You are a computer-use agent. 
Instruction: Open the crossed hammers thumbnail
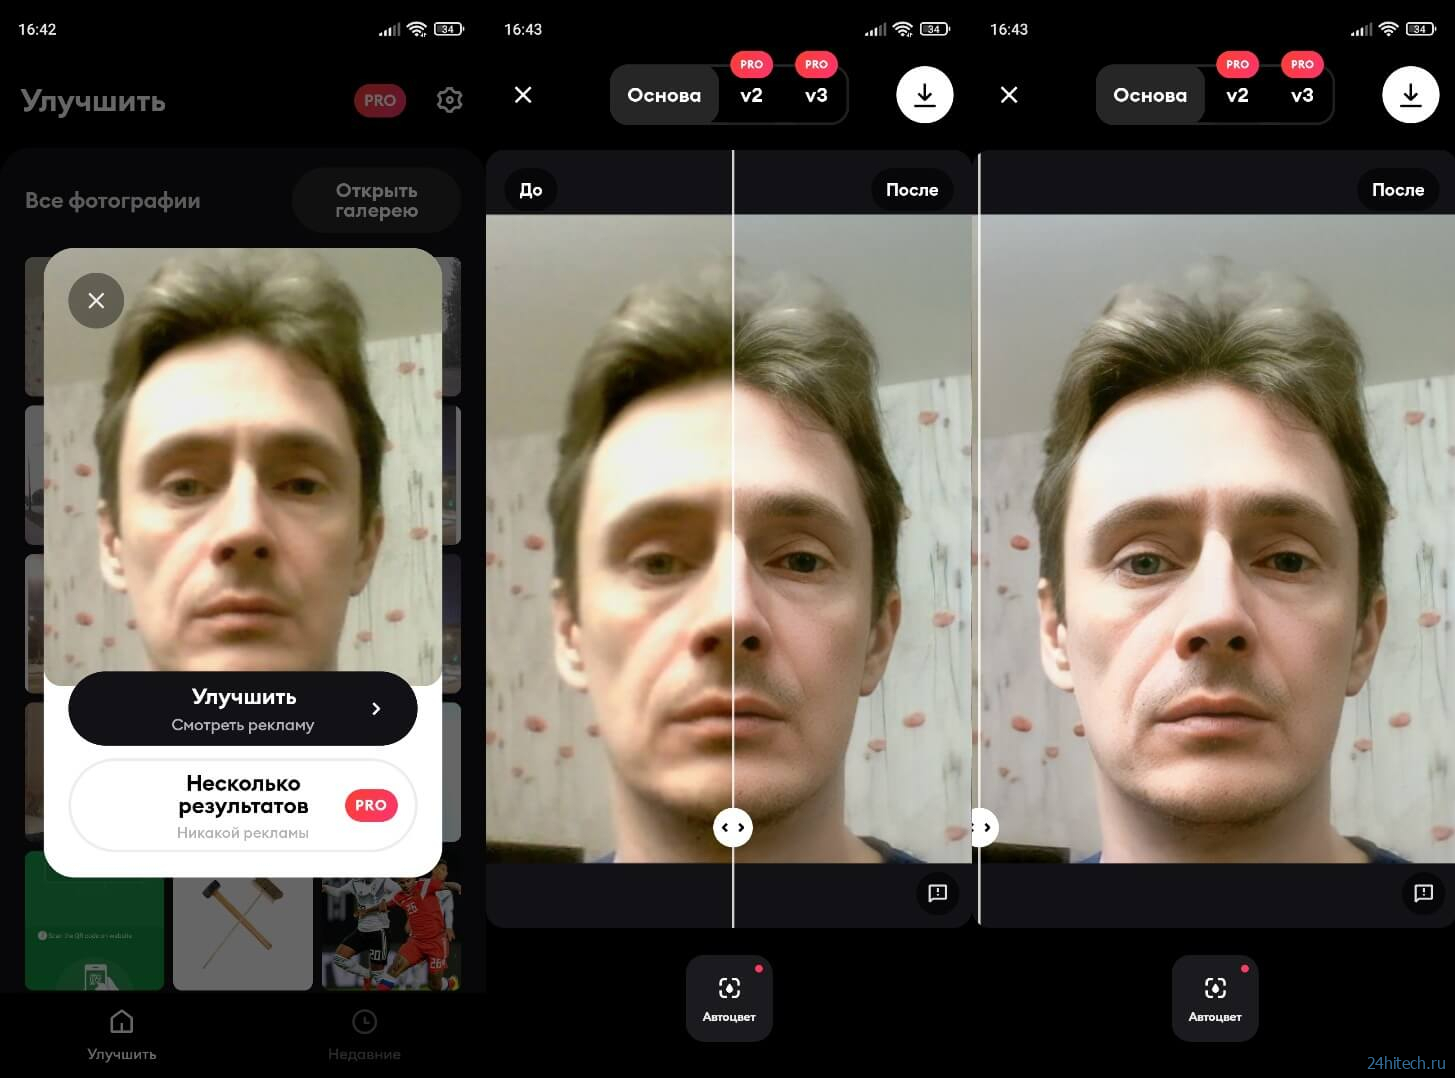tap(243, 921)
